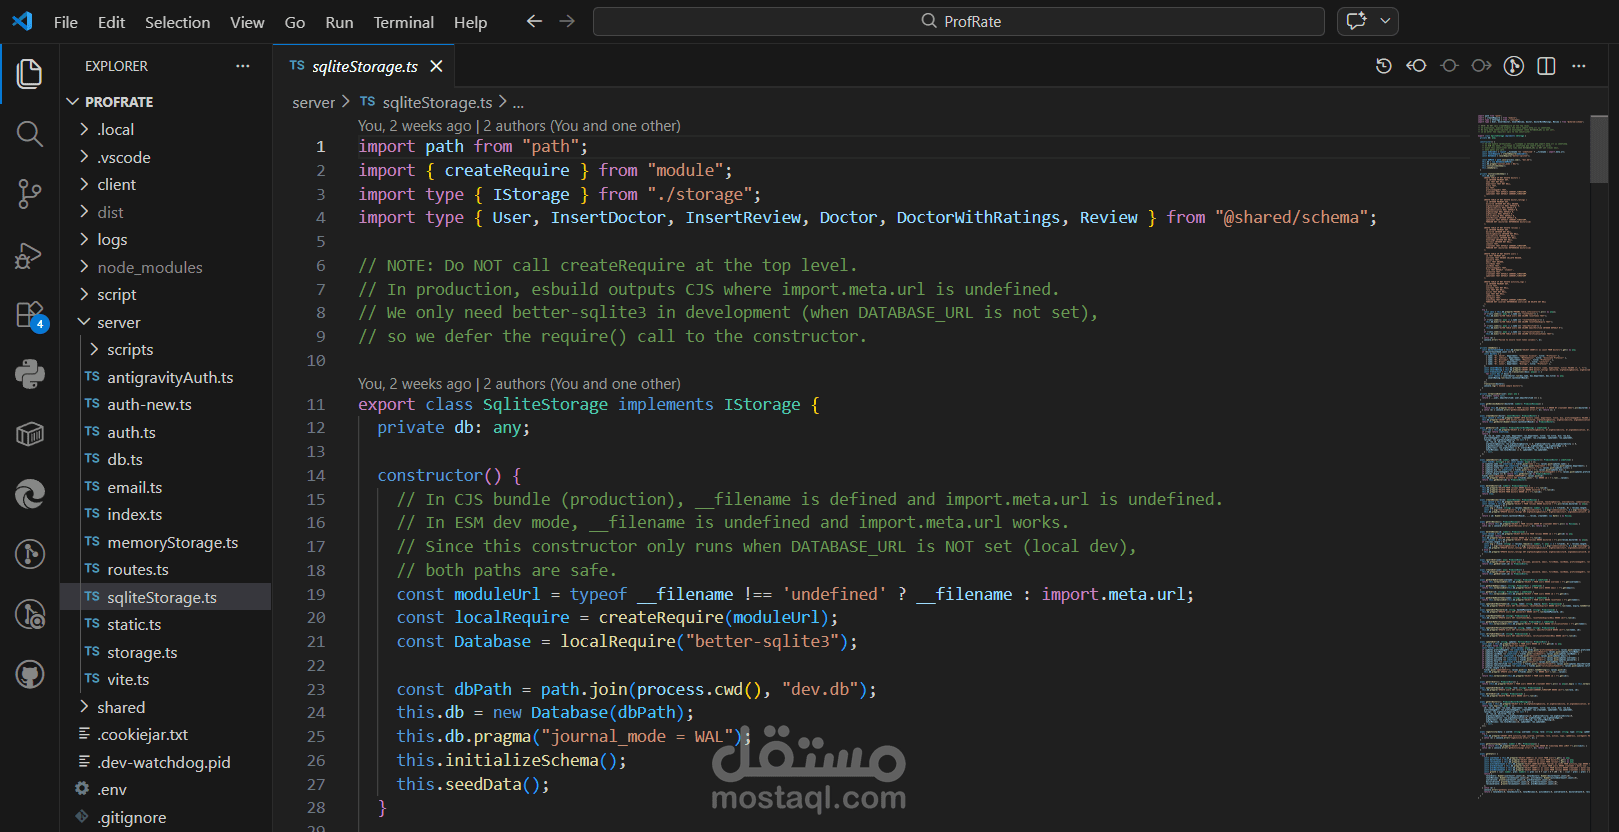Expand the dist folder
This screenshot has width=1619, height=832.
point(84,212)
